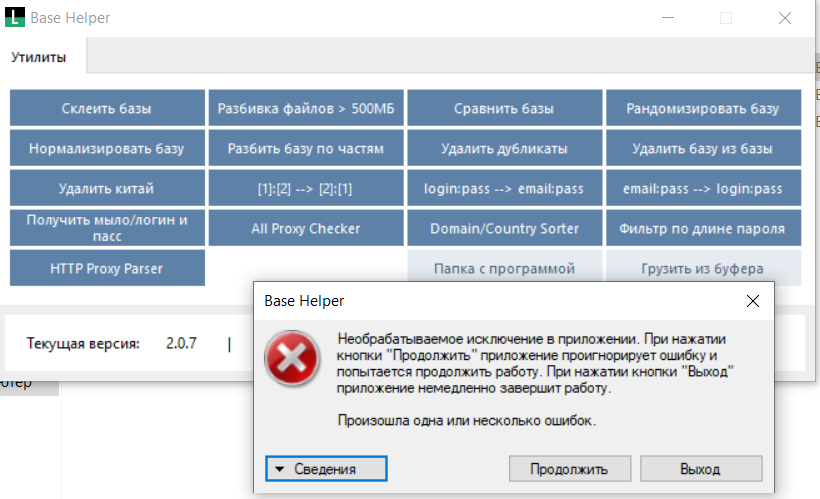
Task: Launch 'Удалить дубликаты' utility
Action: click(x=504, y=149)
